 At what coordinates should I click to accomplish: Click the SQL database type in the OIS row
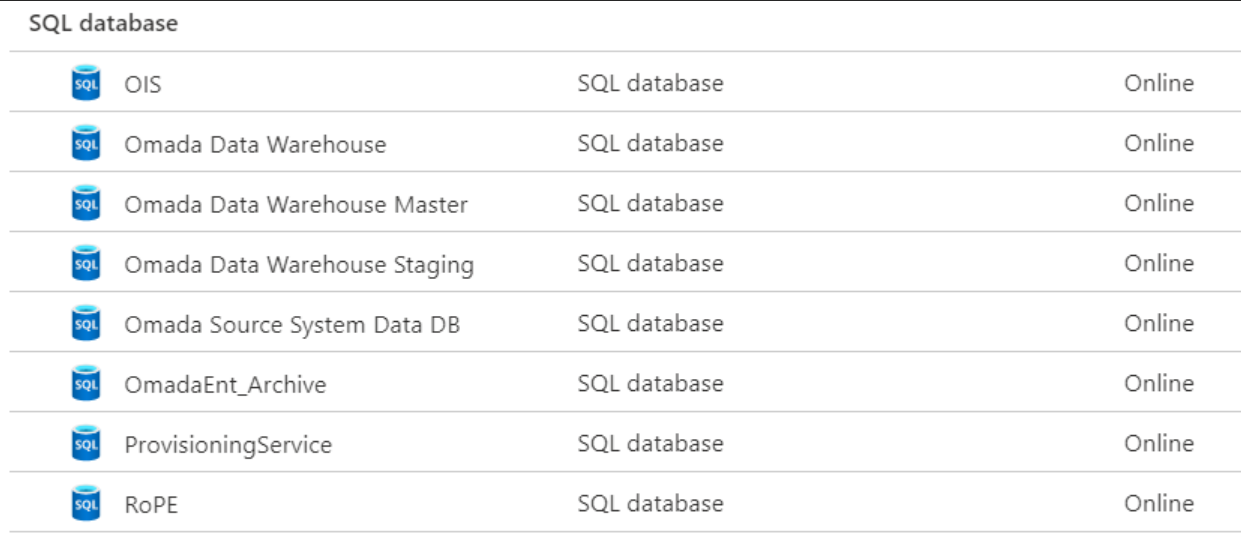click(650, 83)
